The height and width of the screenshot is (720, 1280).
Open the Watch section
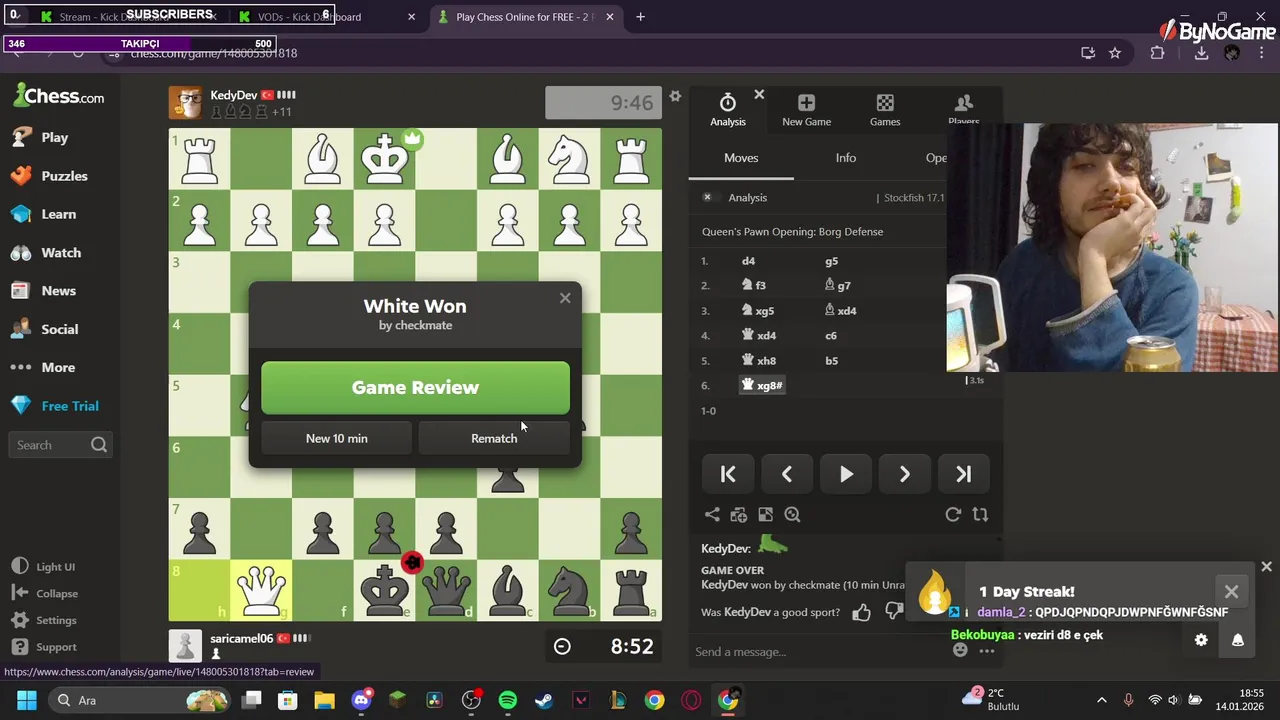click(x=46, y=253)
